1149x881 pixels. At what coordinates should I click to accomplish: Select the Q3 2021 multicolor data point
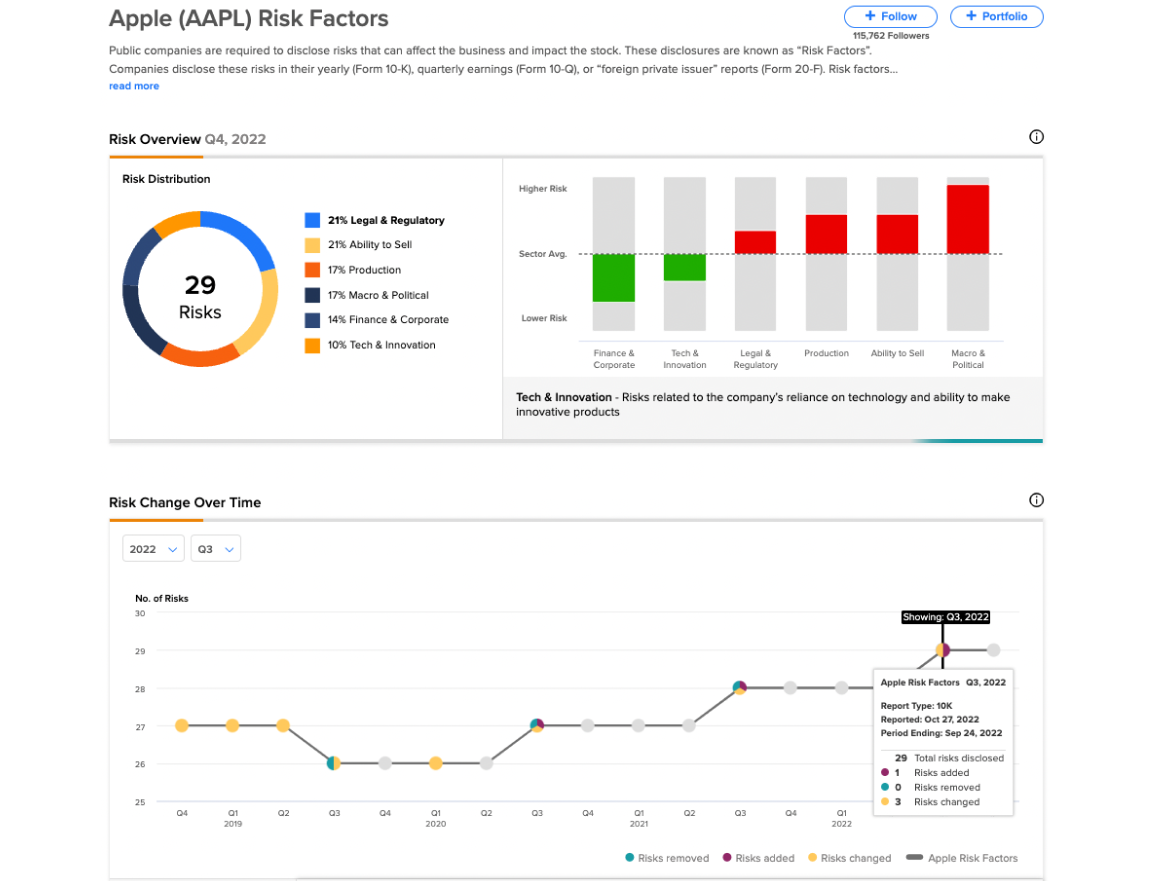pyautogui.click(x=739, y=688)
